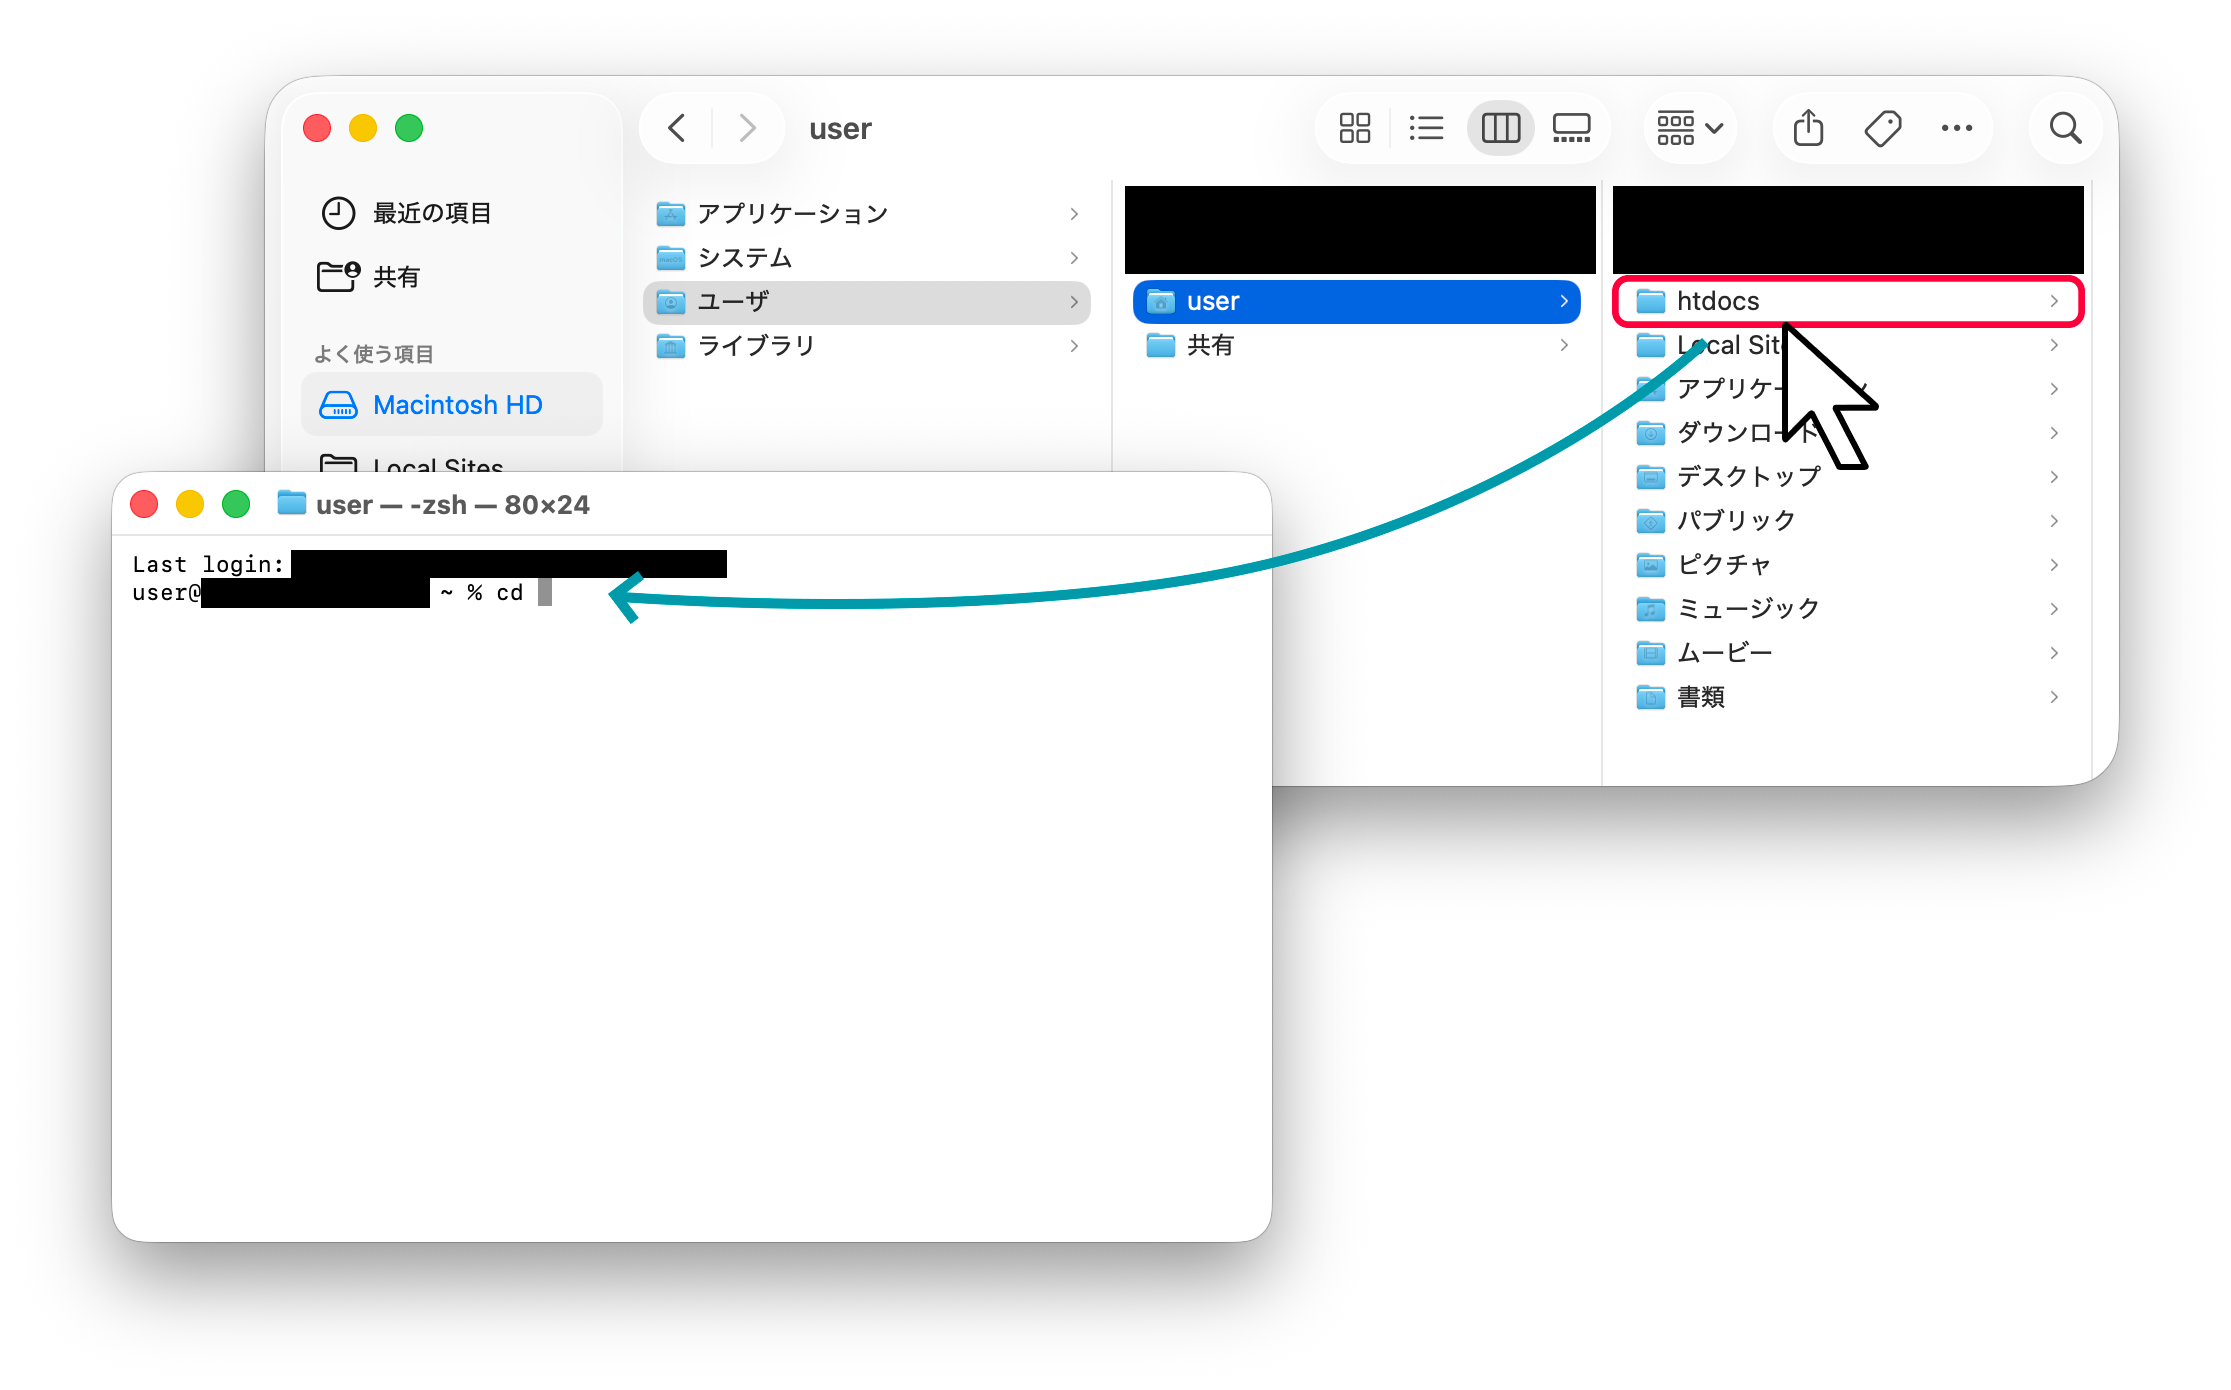Click the Terminal command input line
The width and height of the screenshot is (2231, 1390).
click(545, 593)
